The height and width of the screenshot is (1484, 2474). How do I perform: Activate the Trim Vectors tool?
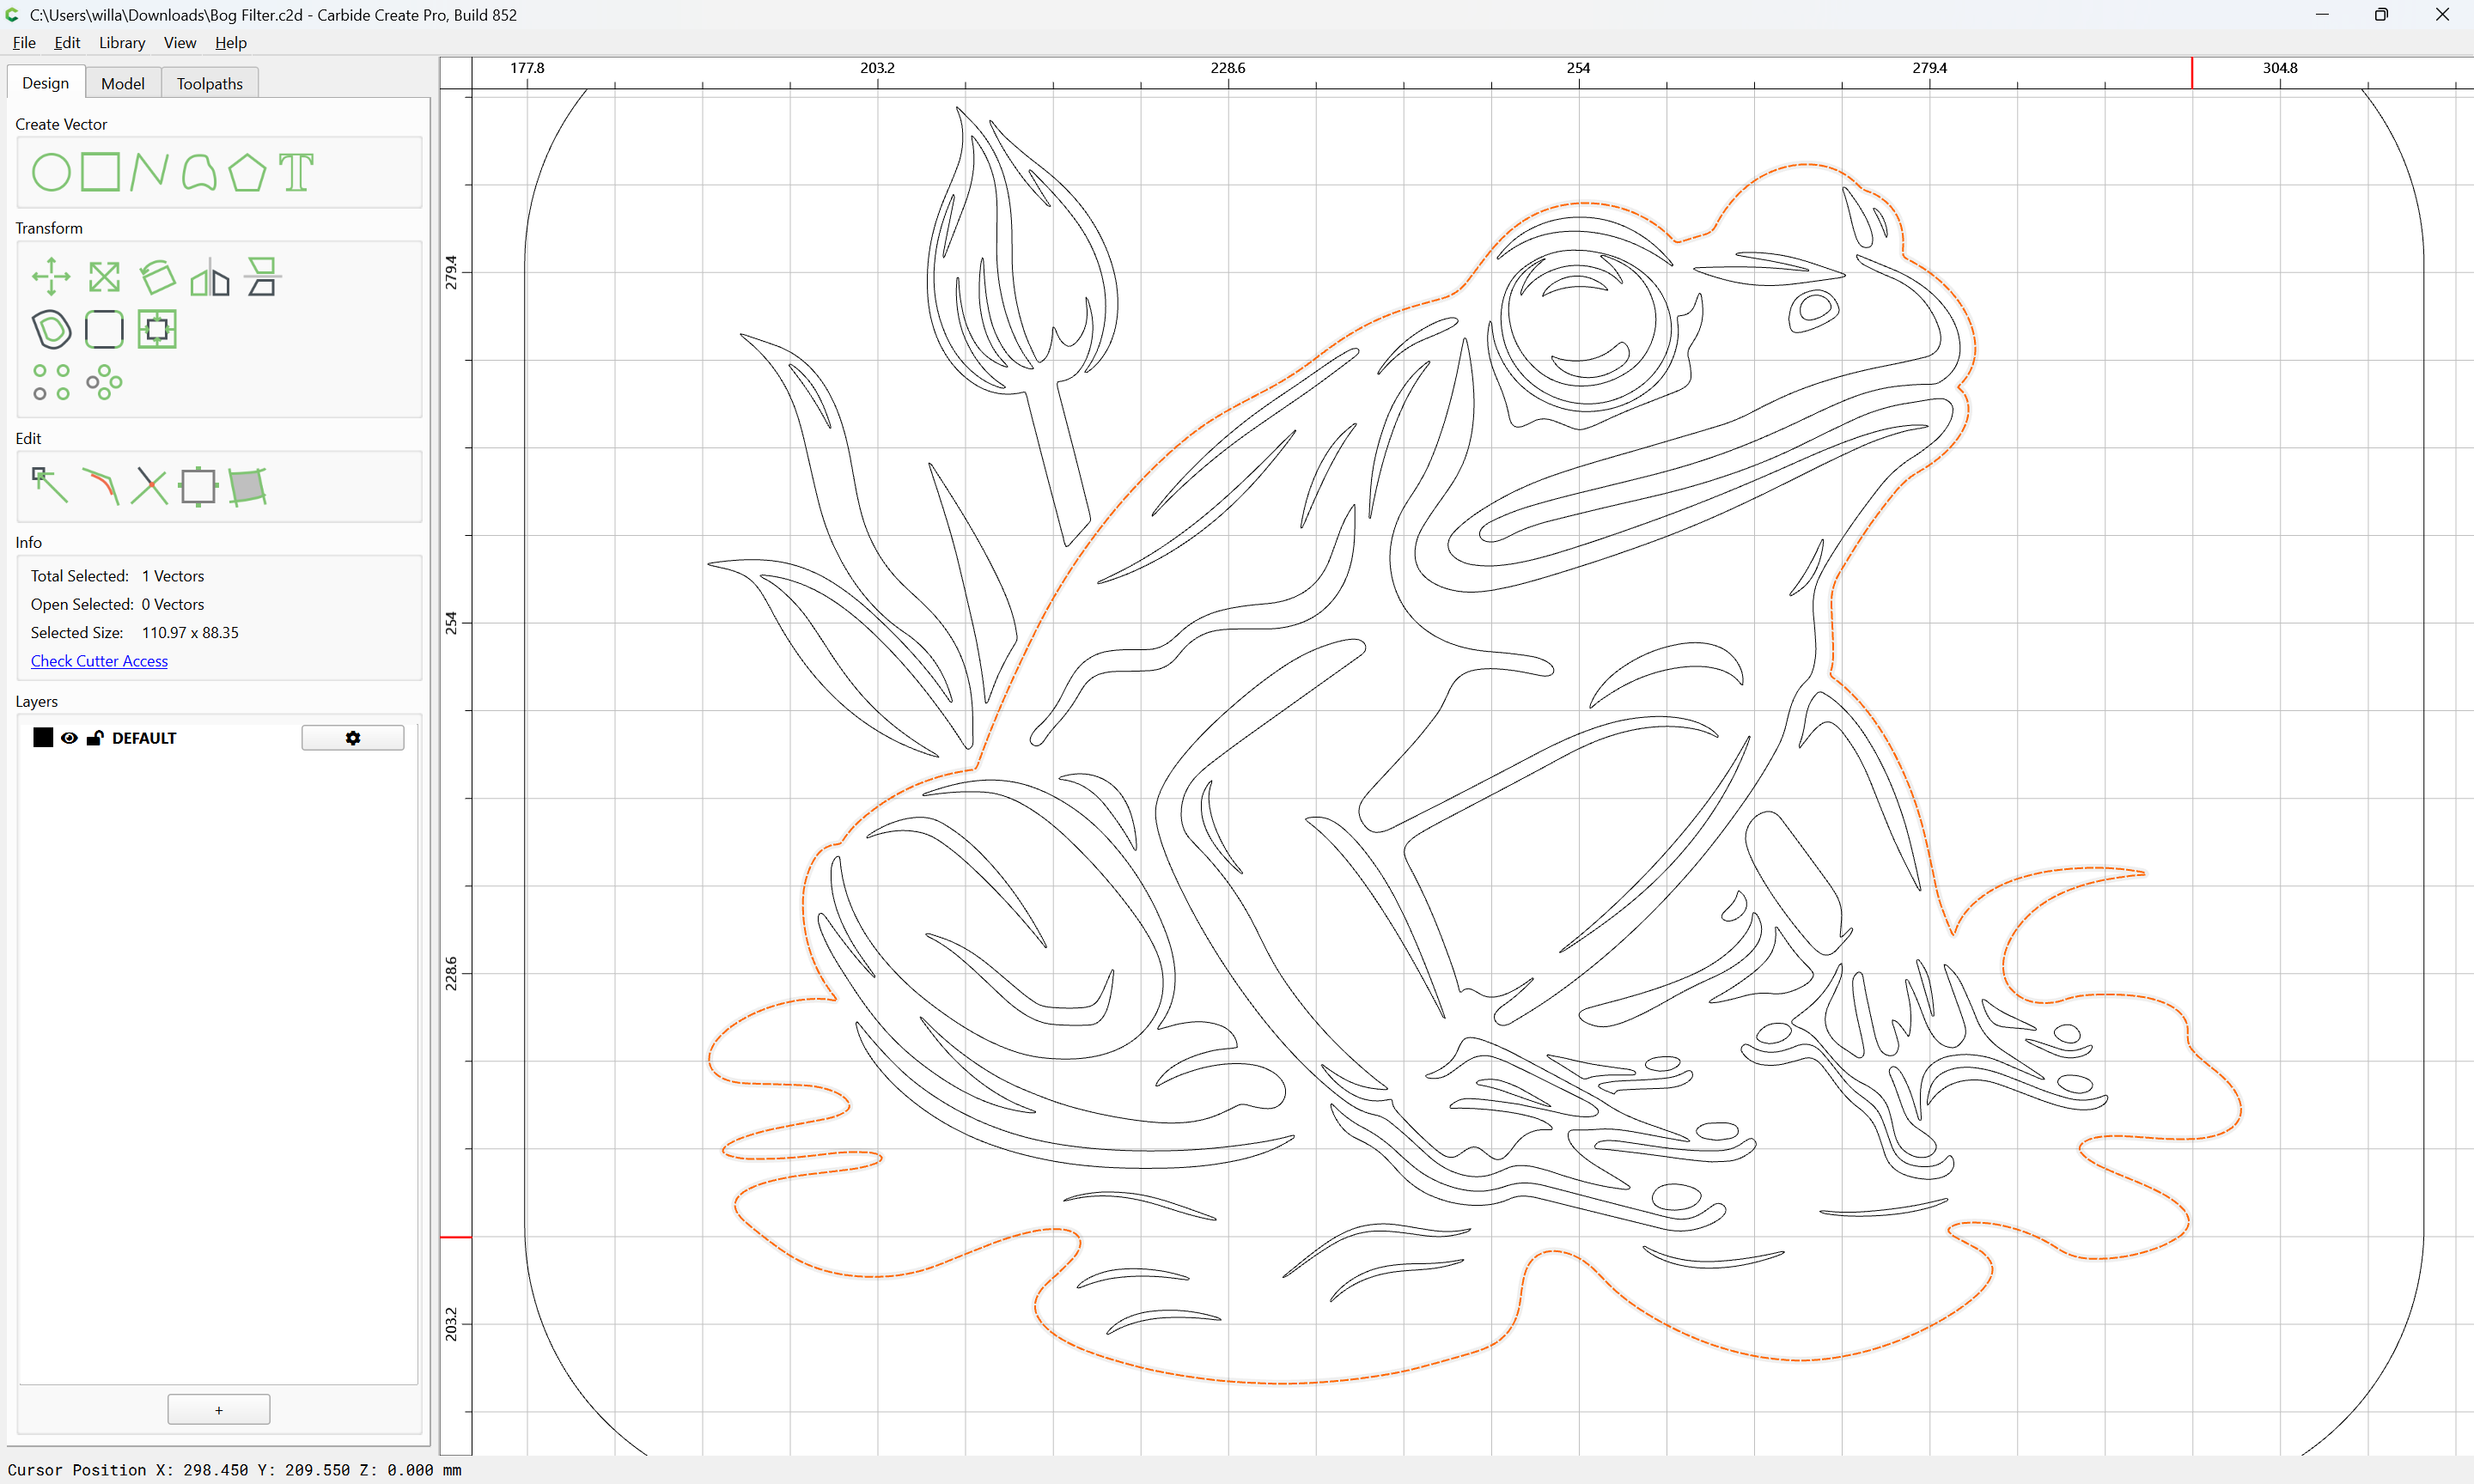[x=149, y=486]
